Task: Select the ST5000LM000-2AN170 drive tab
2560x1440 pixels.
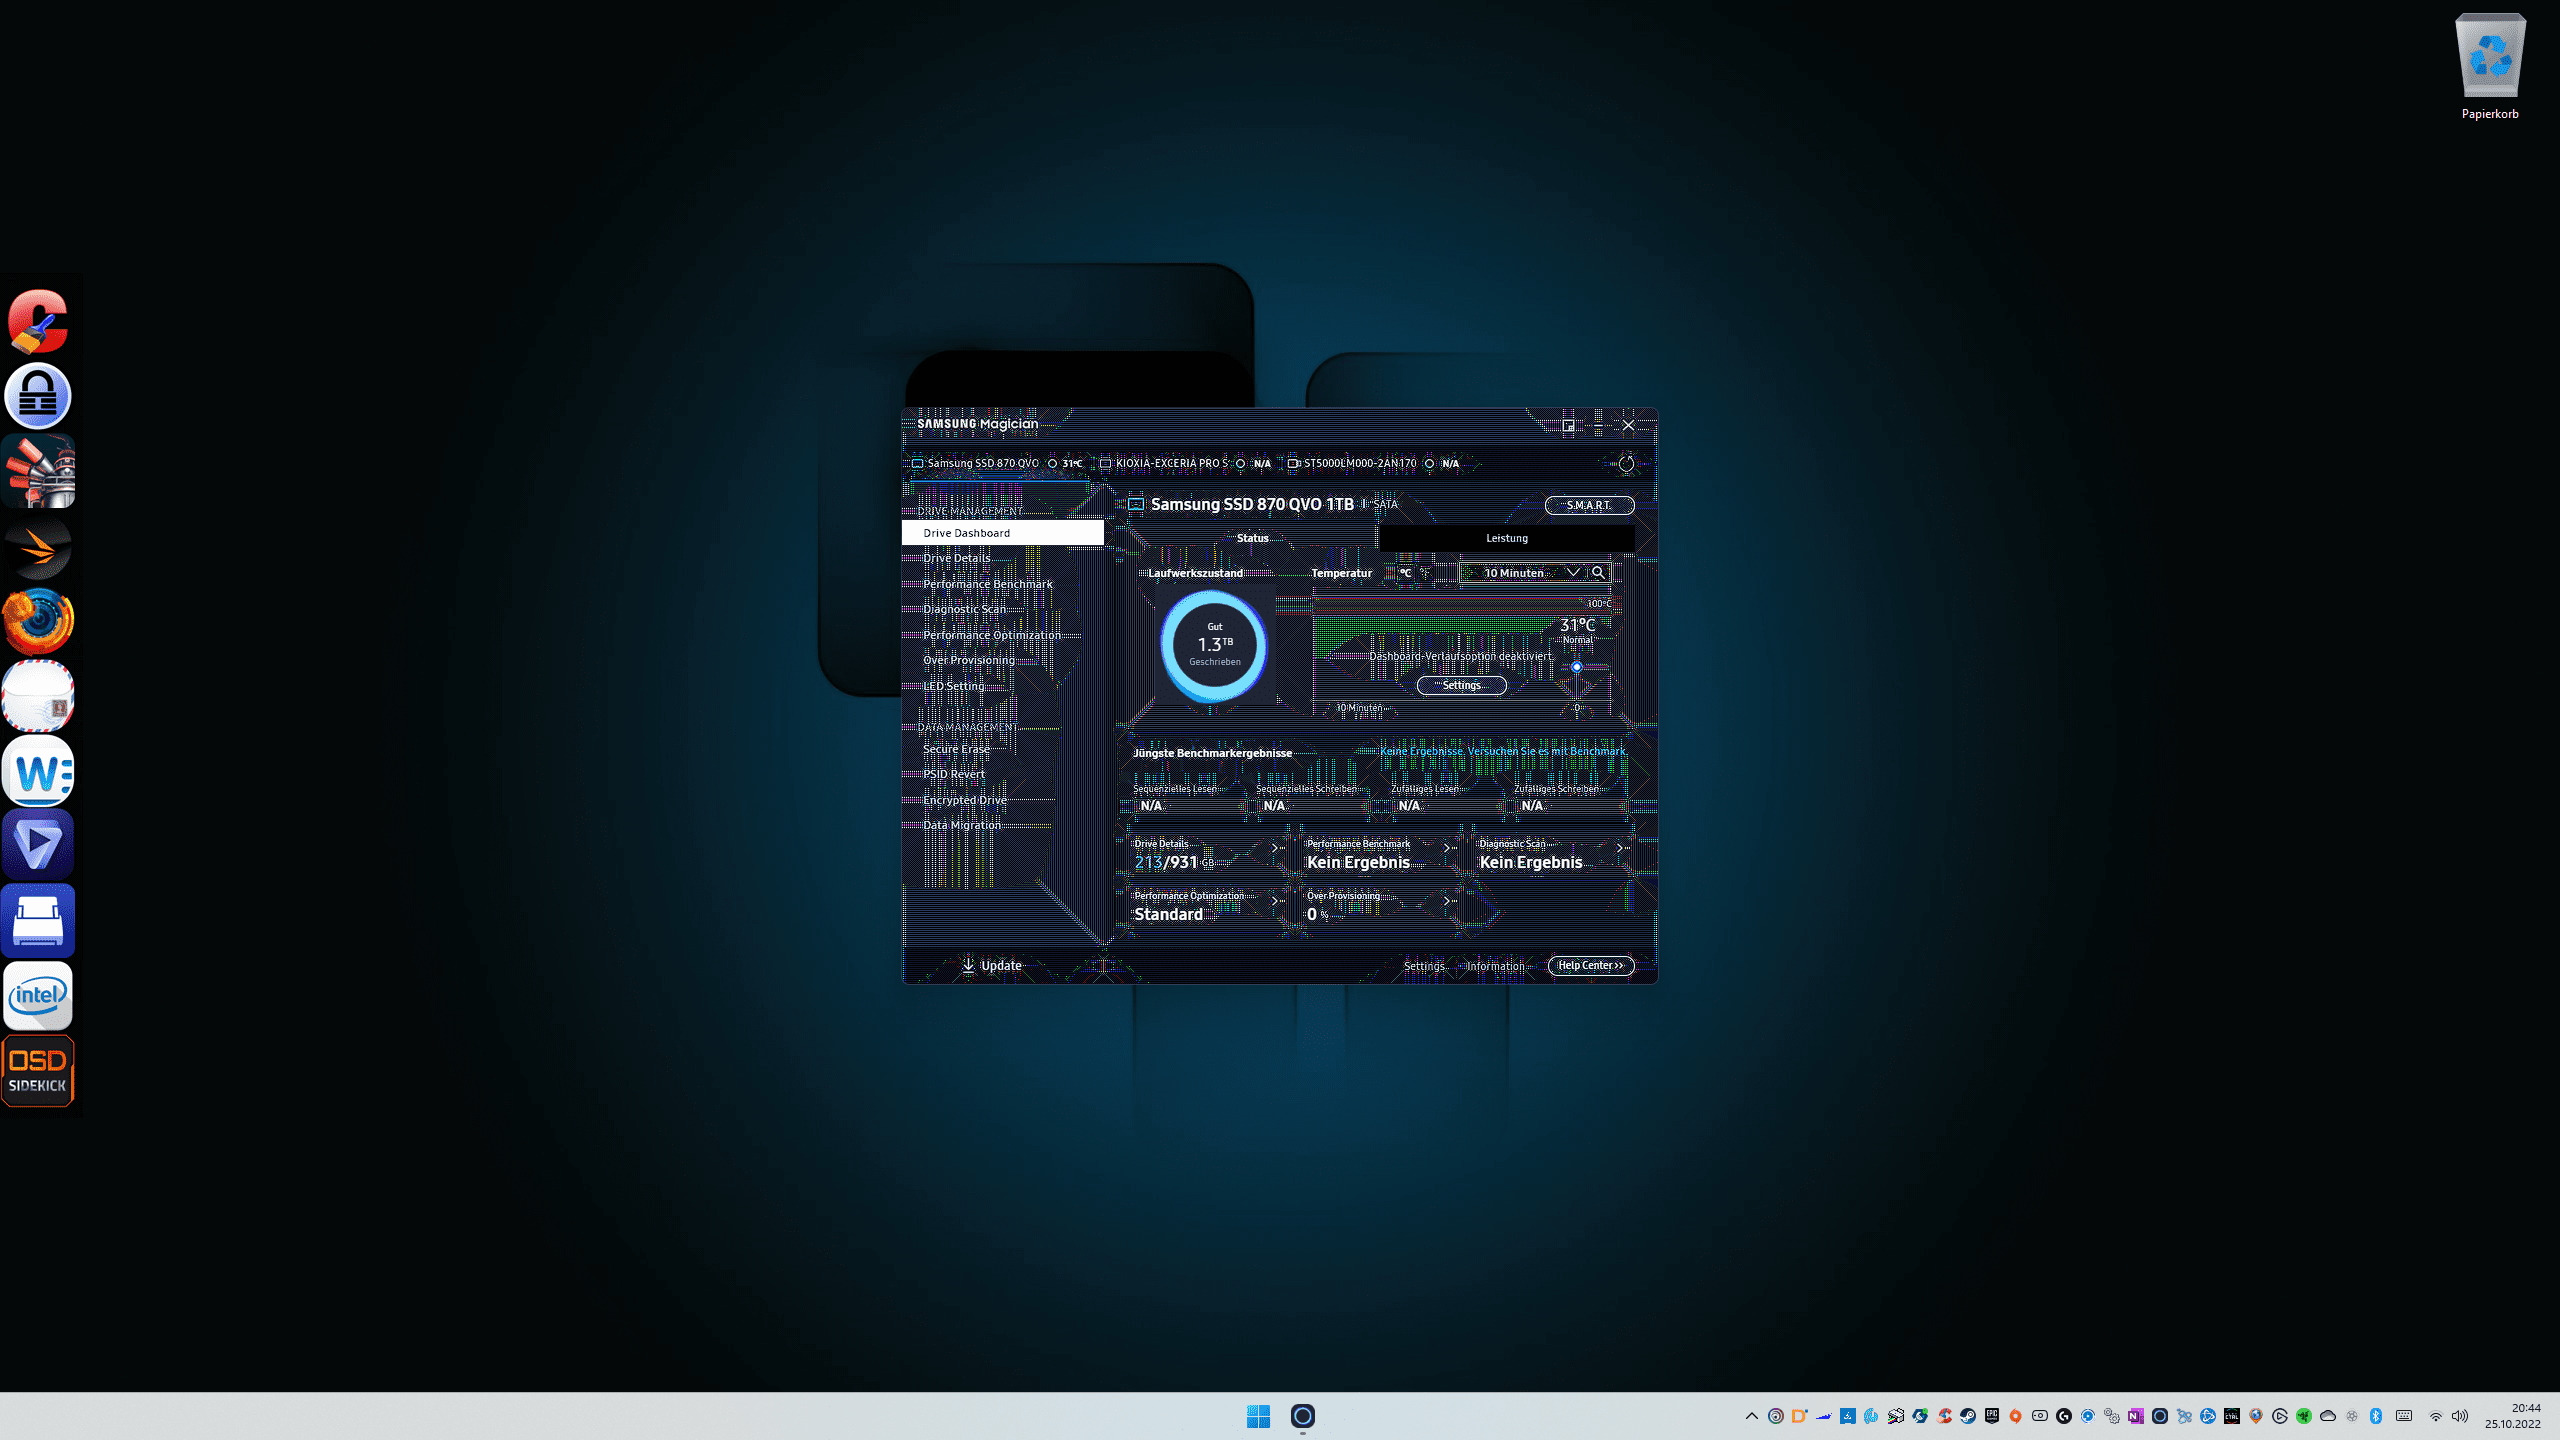Action: point(1373,463)
